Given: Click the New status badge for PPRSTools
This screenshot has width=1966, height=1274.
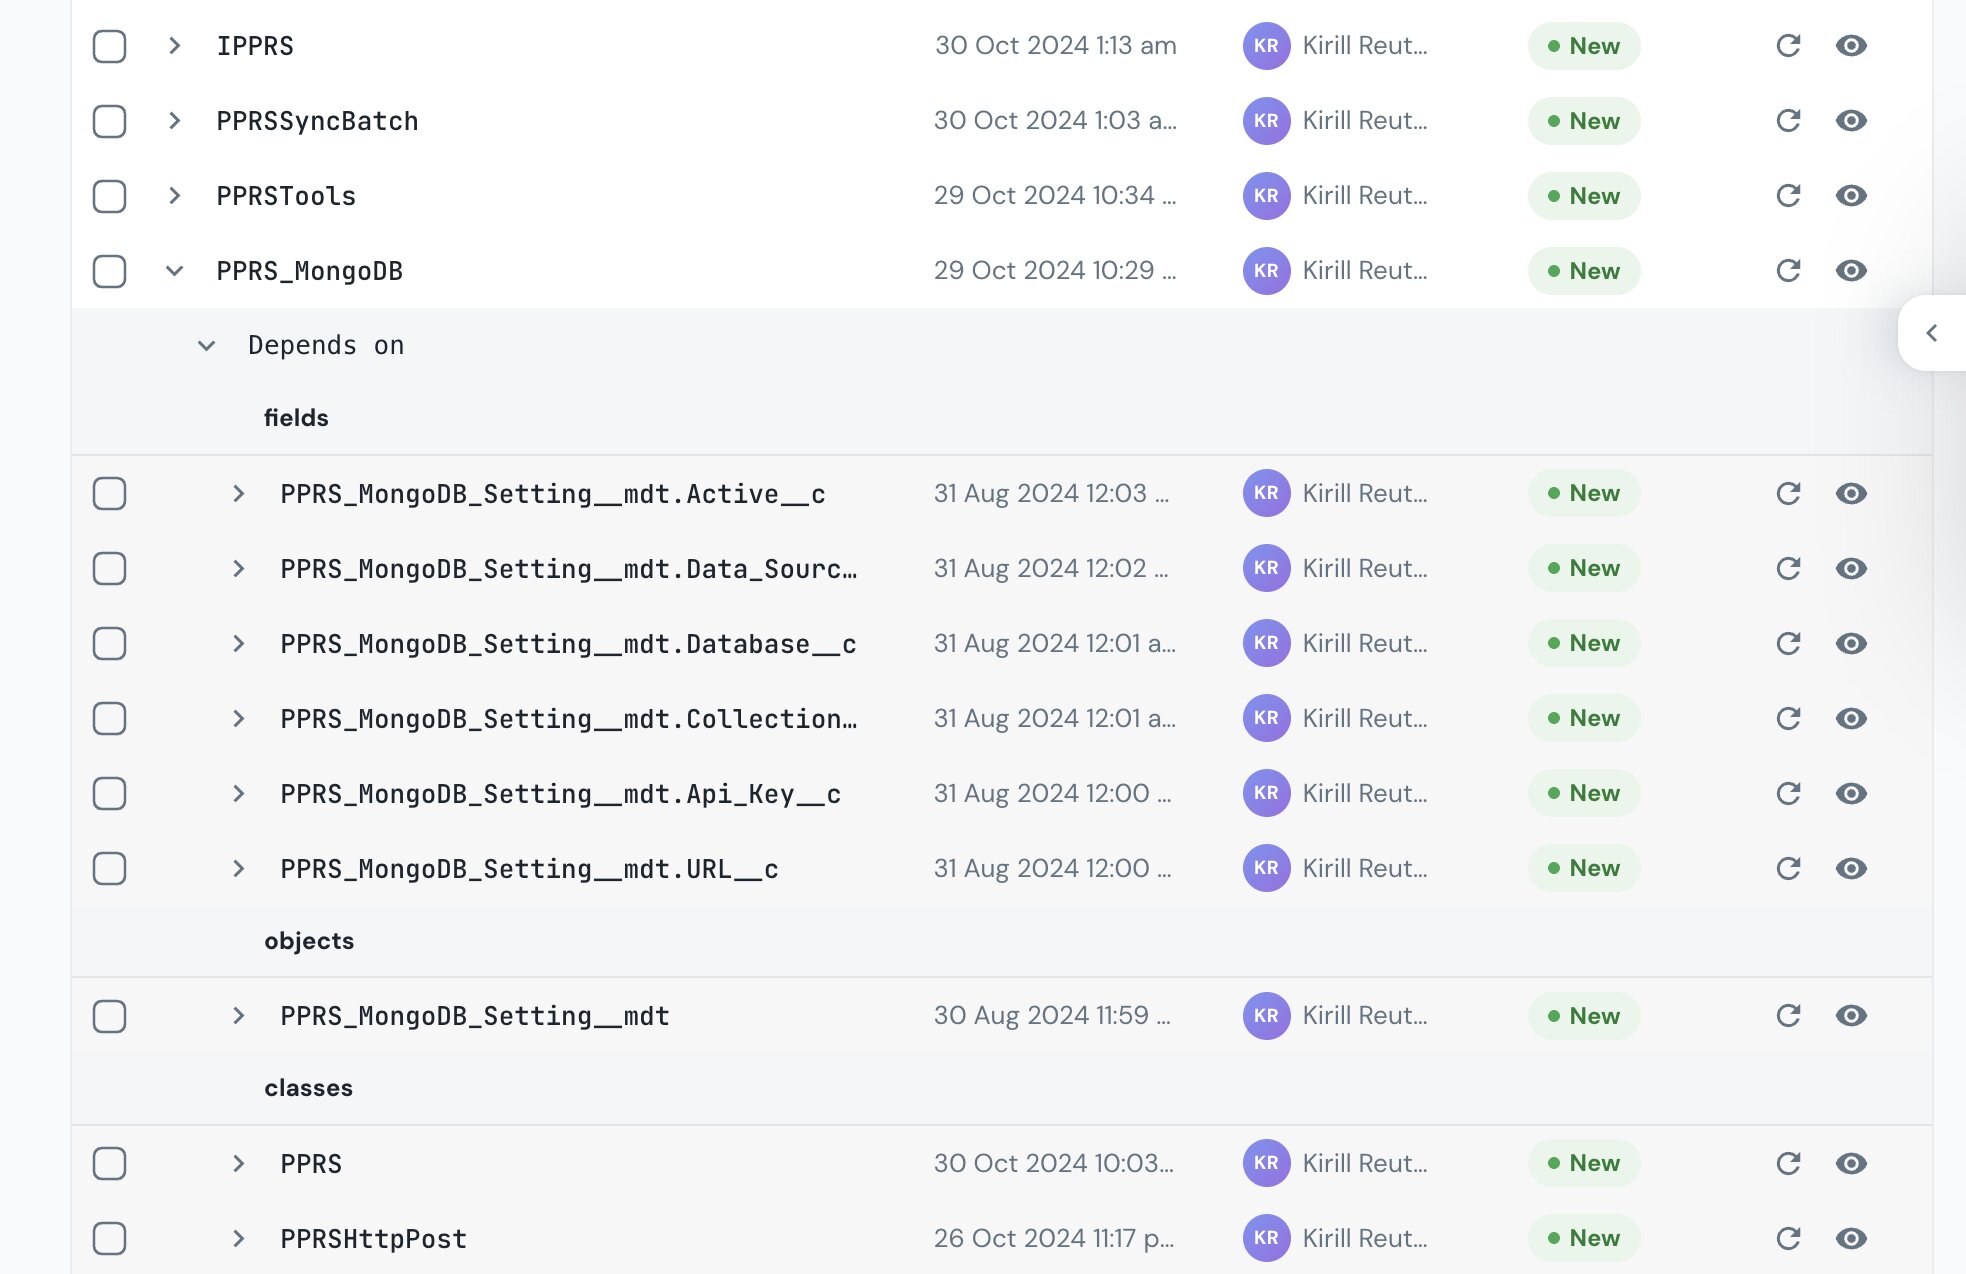Looking at the screenshot, I should 1584,196.
